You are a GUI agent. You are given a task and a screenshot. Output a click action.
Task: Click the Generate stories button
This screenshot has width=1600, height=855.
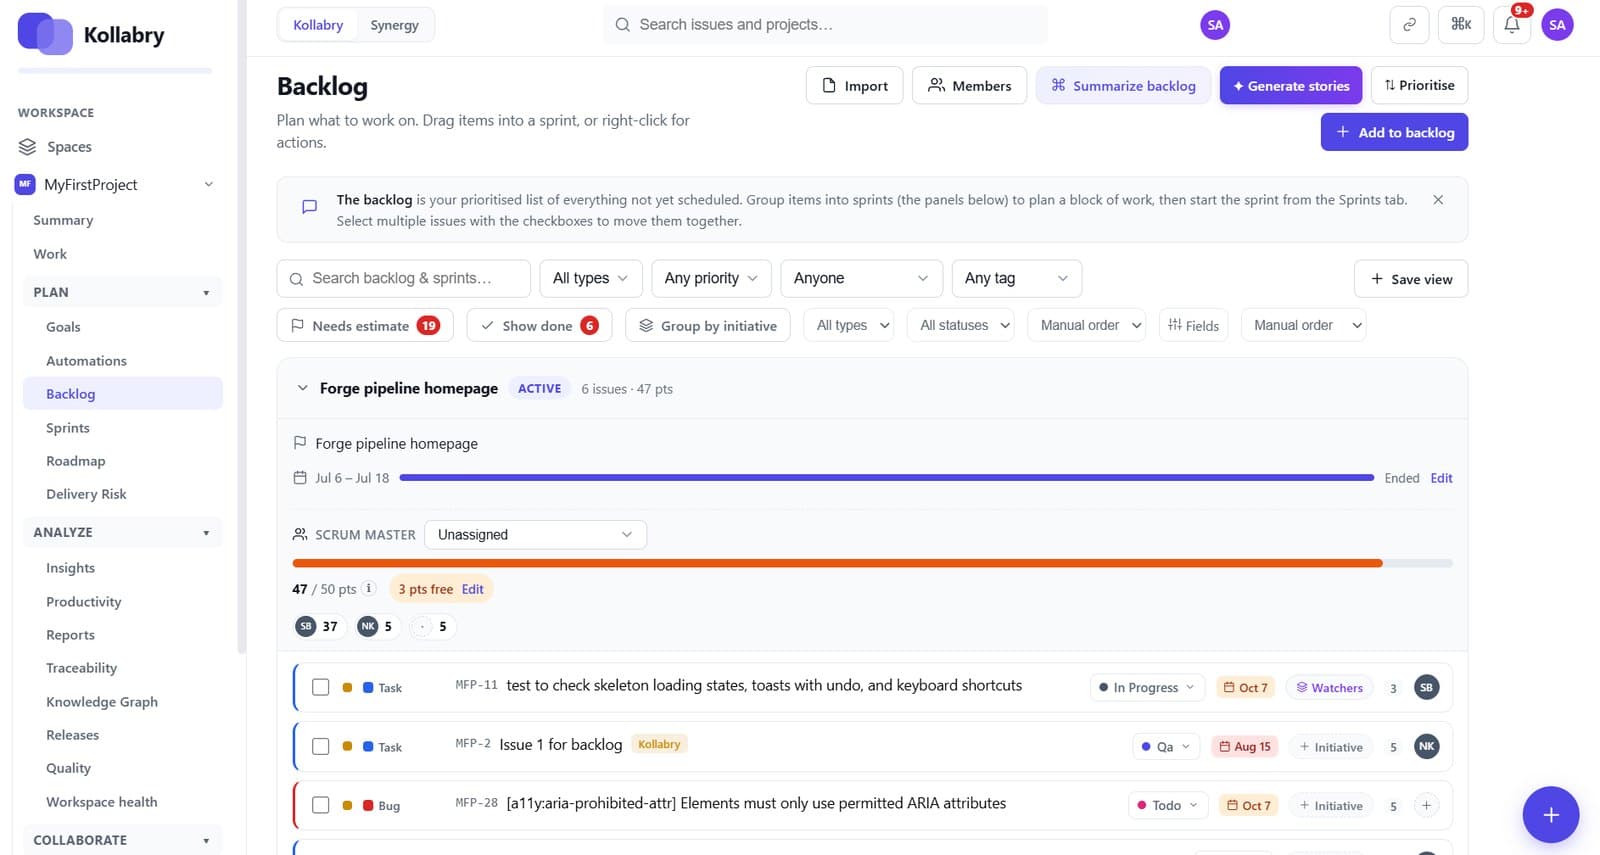[x=1291, y=86]
